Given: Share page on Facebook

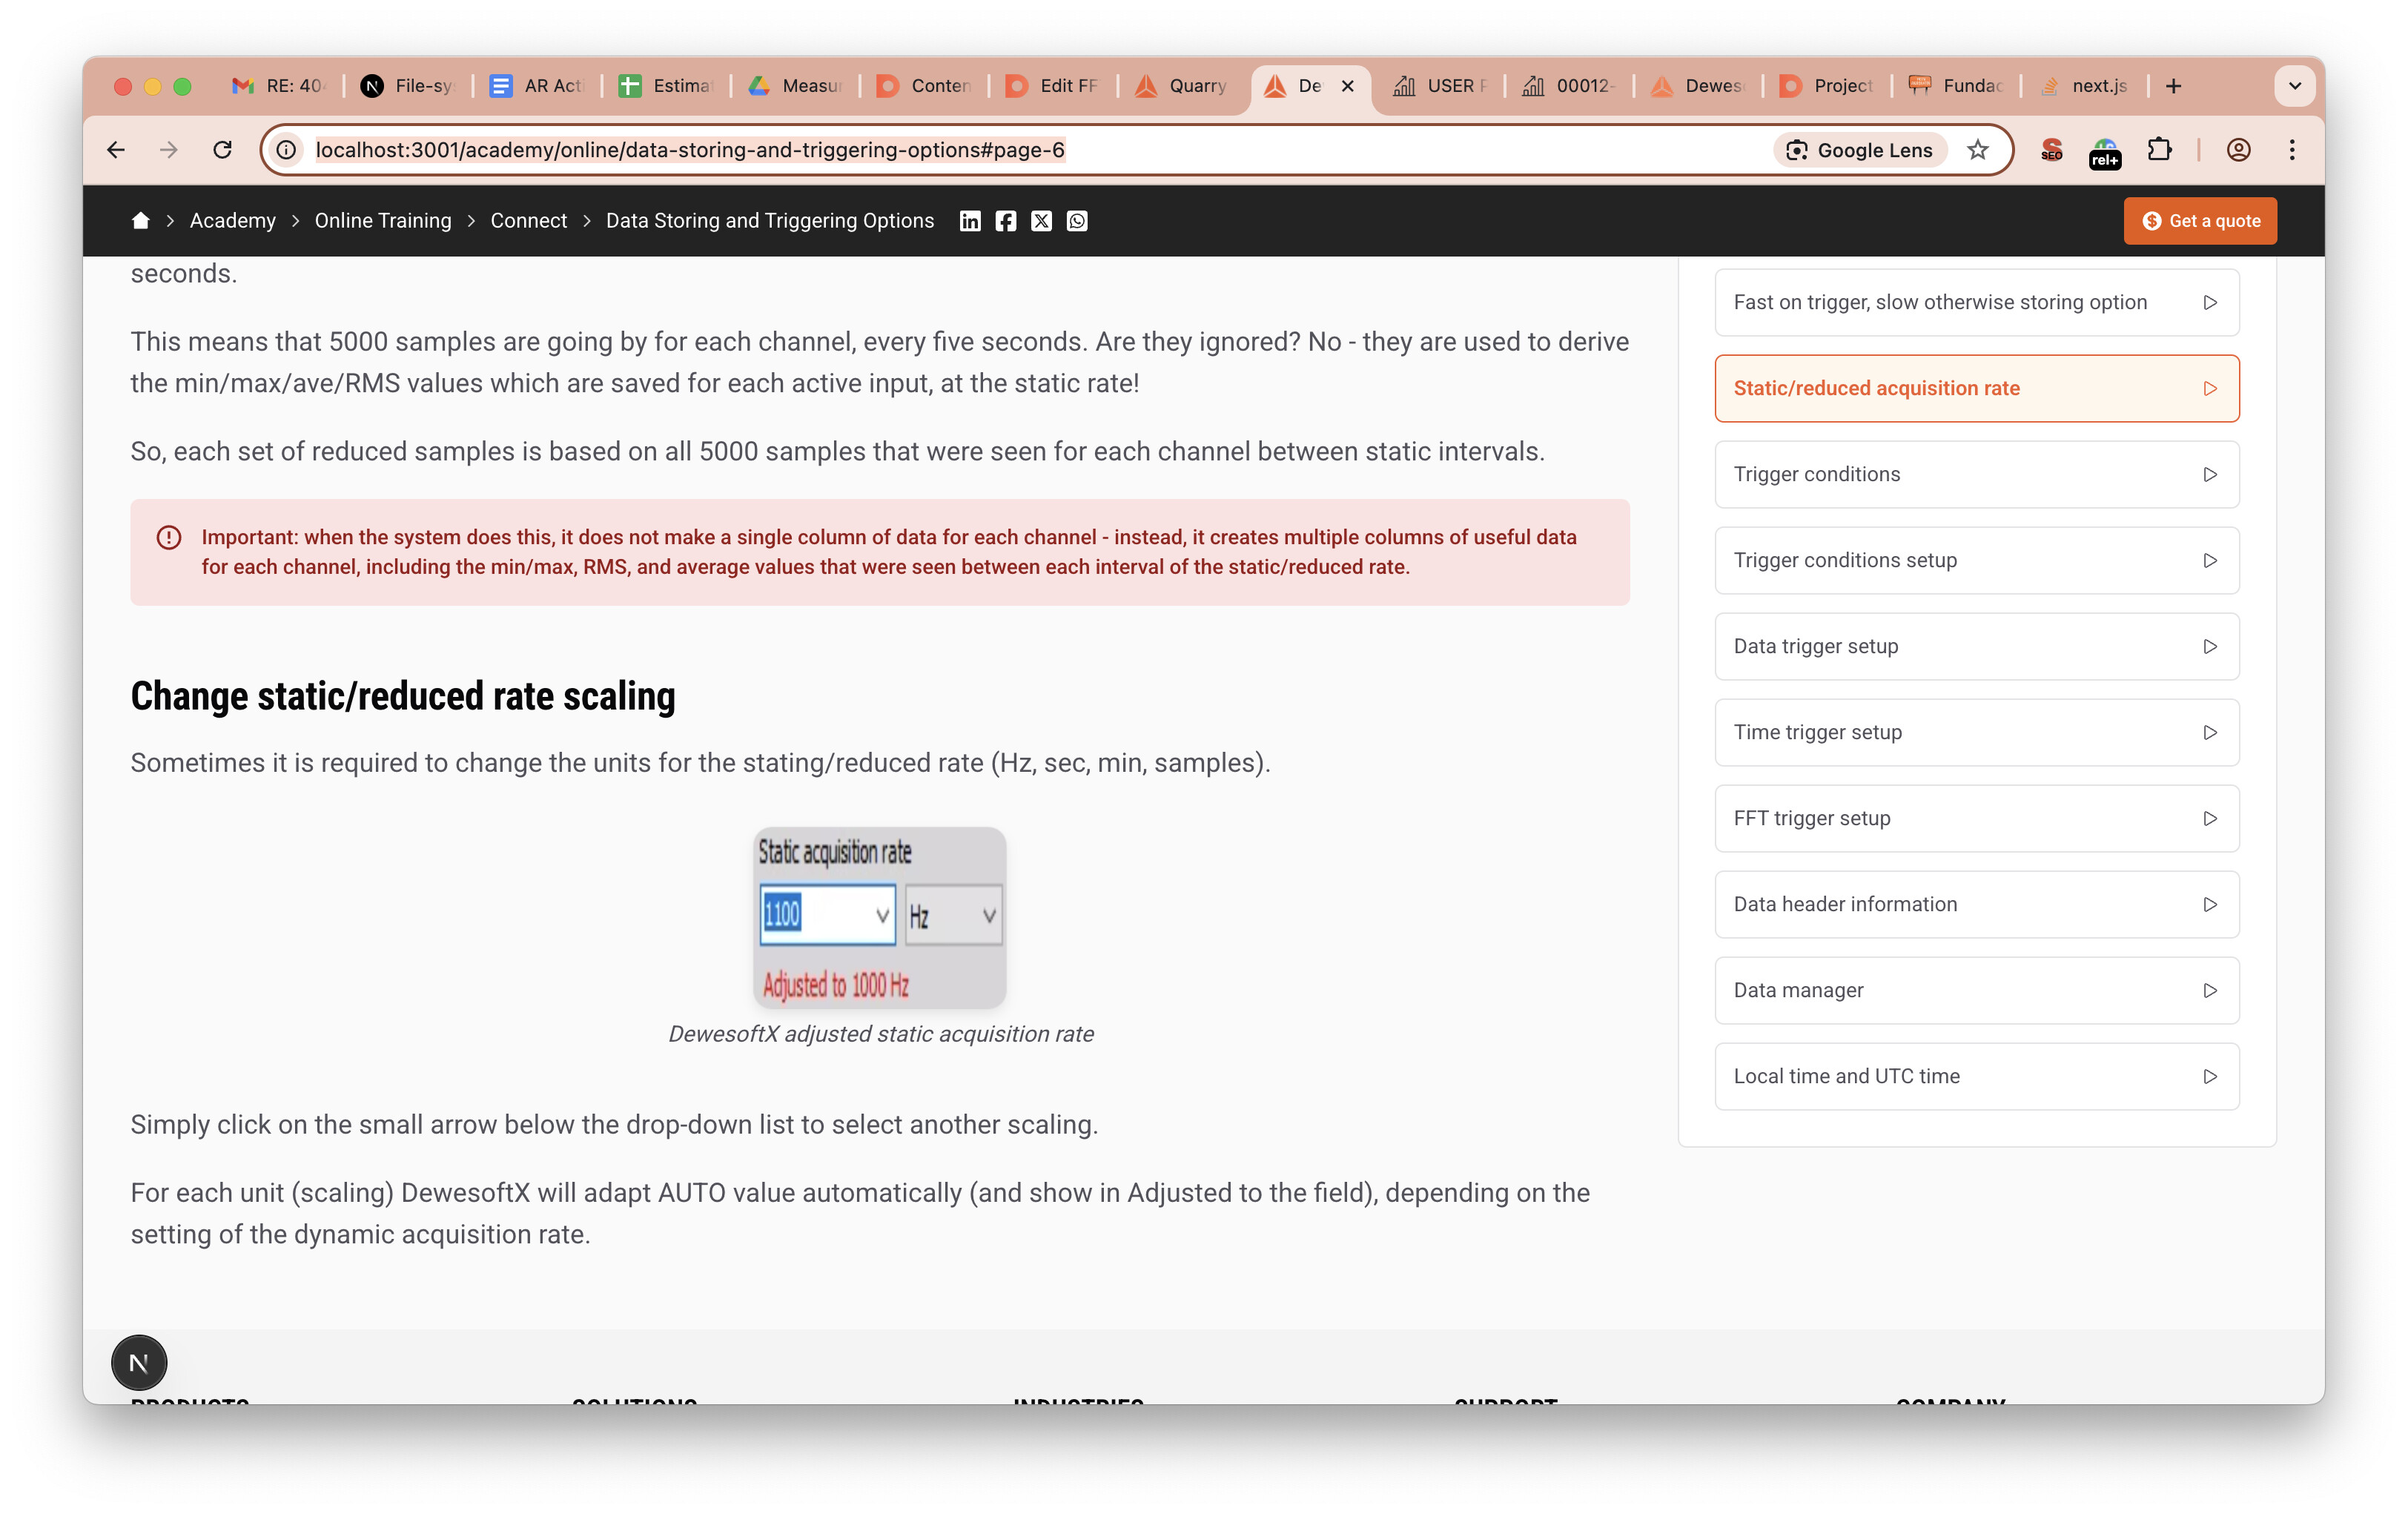Looking at the screenshot, I should pos(1005,221).
